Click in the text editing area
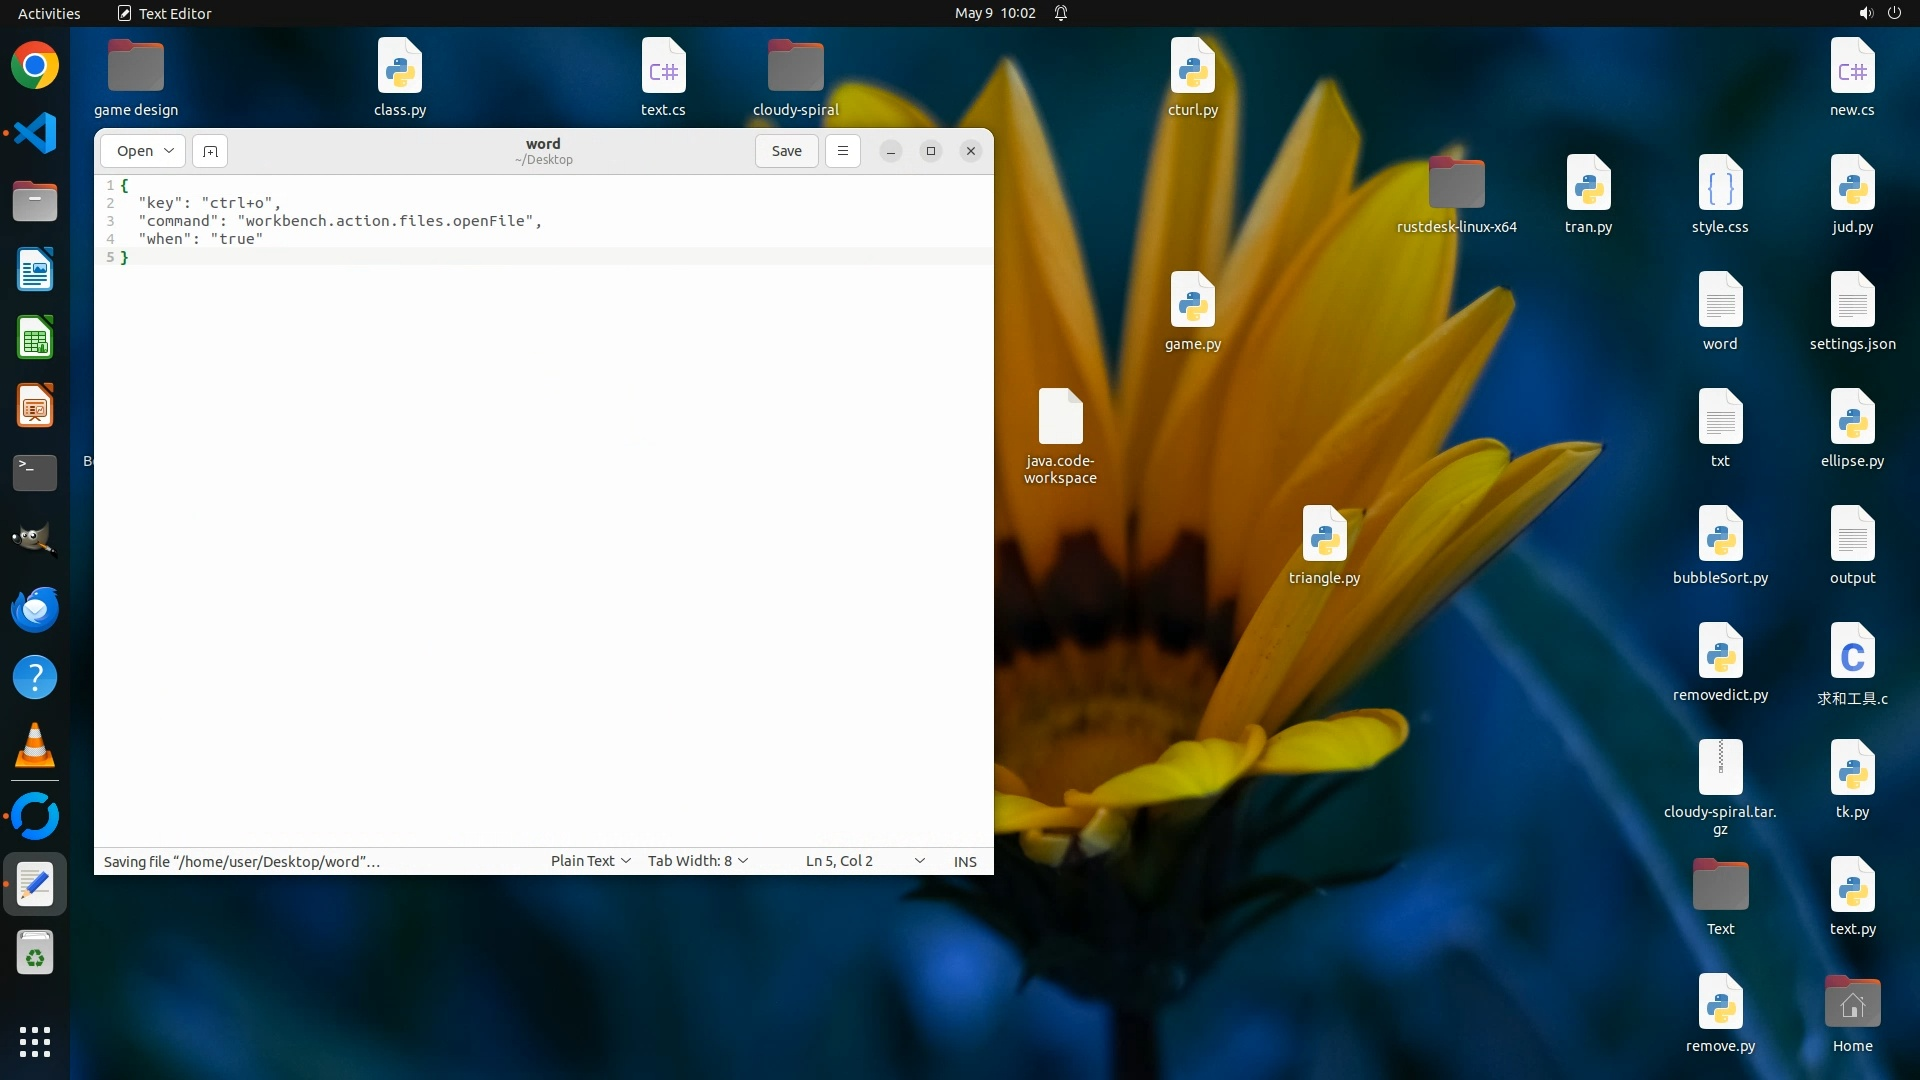 click(544, 550)
